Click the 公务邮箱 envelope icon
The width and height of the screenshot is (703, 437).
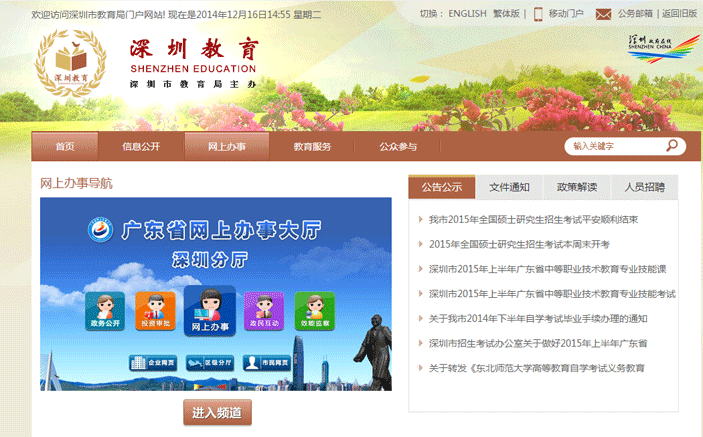click(603, 14)
